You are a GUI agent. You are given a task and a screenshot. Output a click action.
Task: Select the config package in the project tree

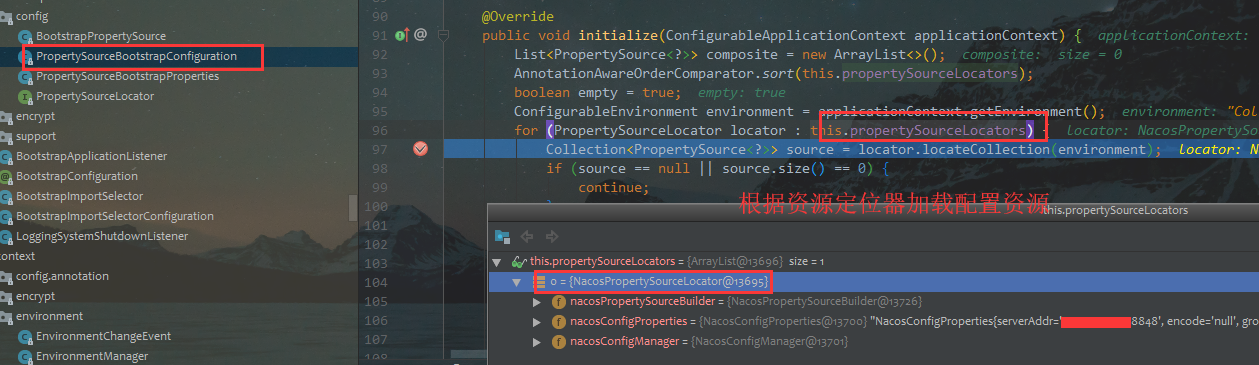[x=32, y=16]
